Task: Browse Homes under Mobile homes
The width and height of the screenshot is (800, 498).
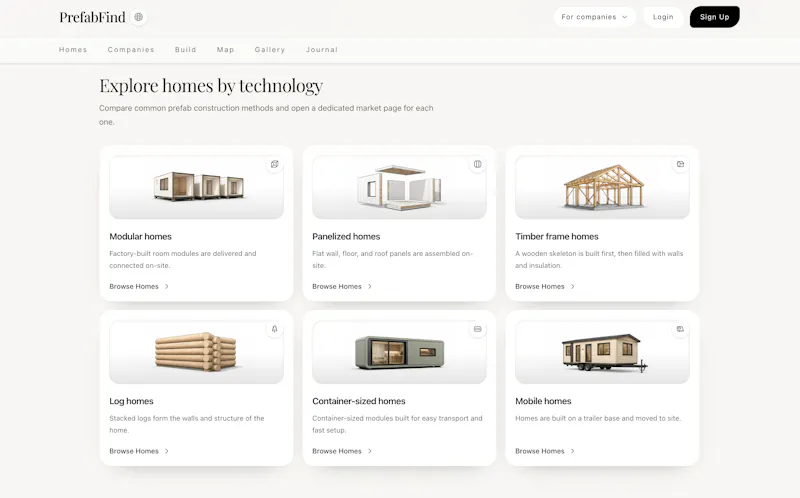Action: (x=540, y=451)
